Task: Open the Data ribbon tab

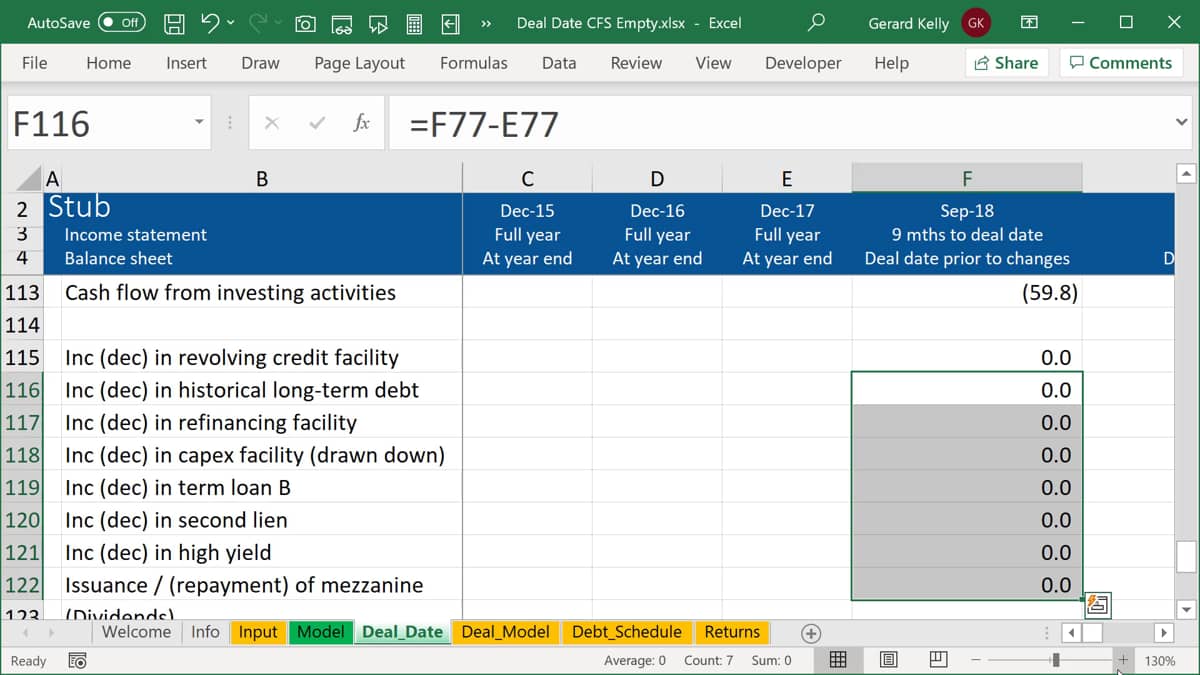Action: [559, 63]
